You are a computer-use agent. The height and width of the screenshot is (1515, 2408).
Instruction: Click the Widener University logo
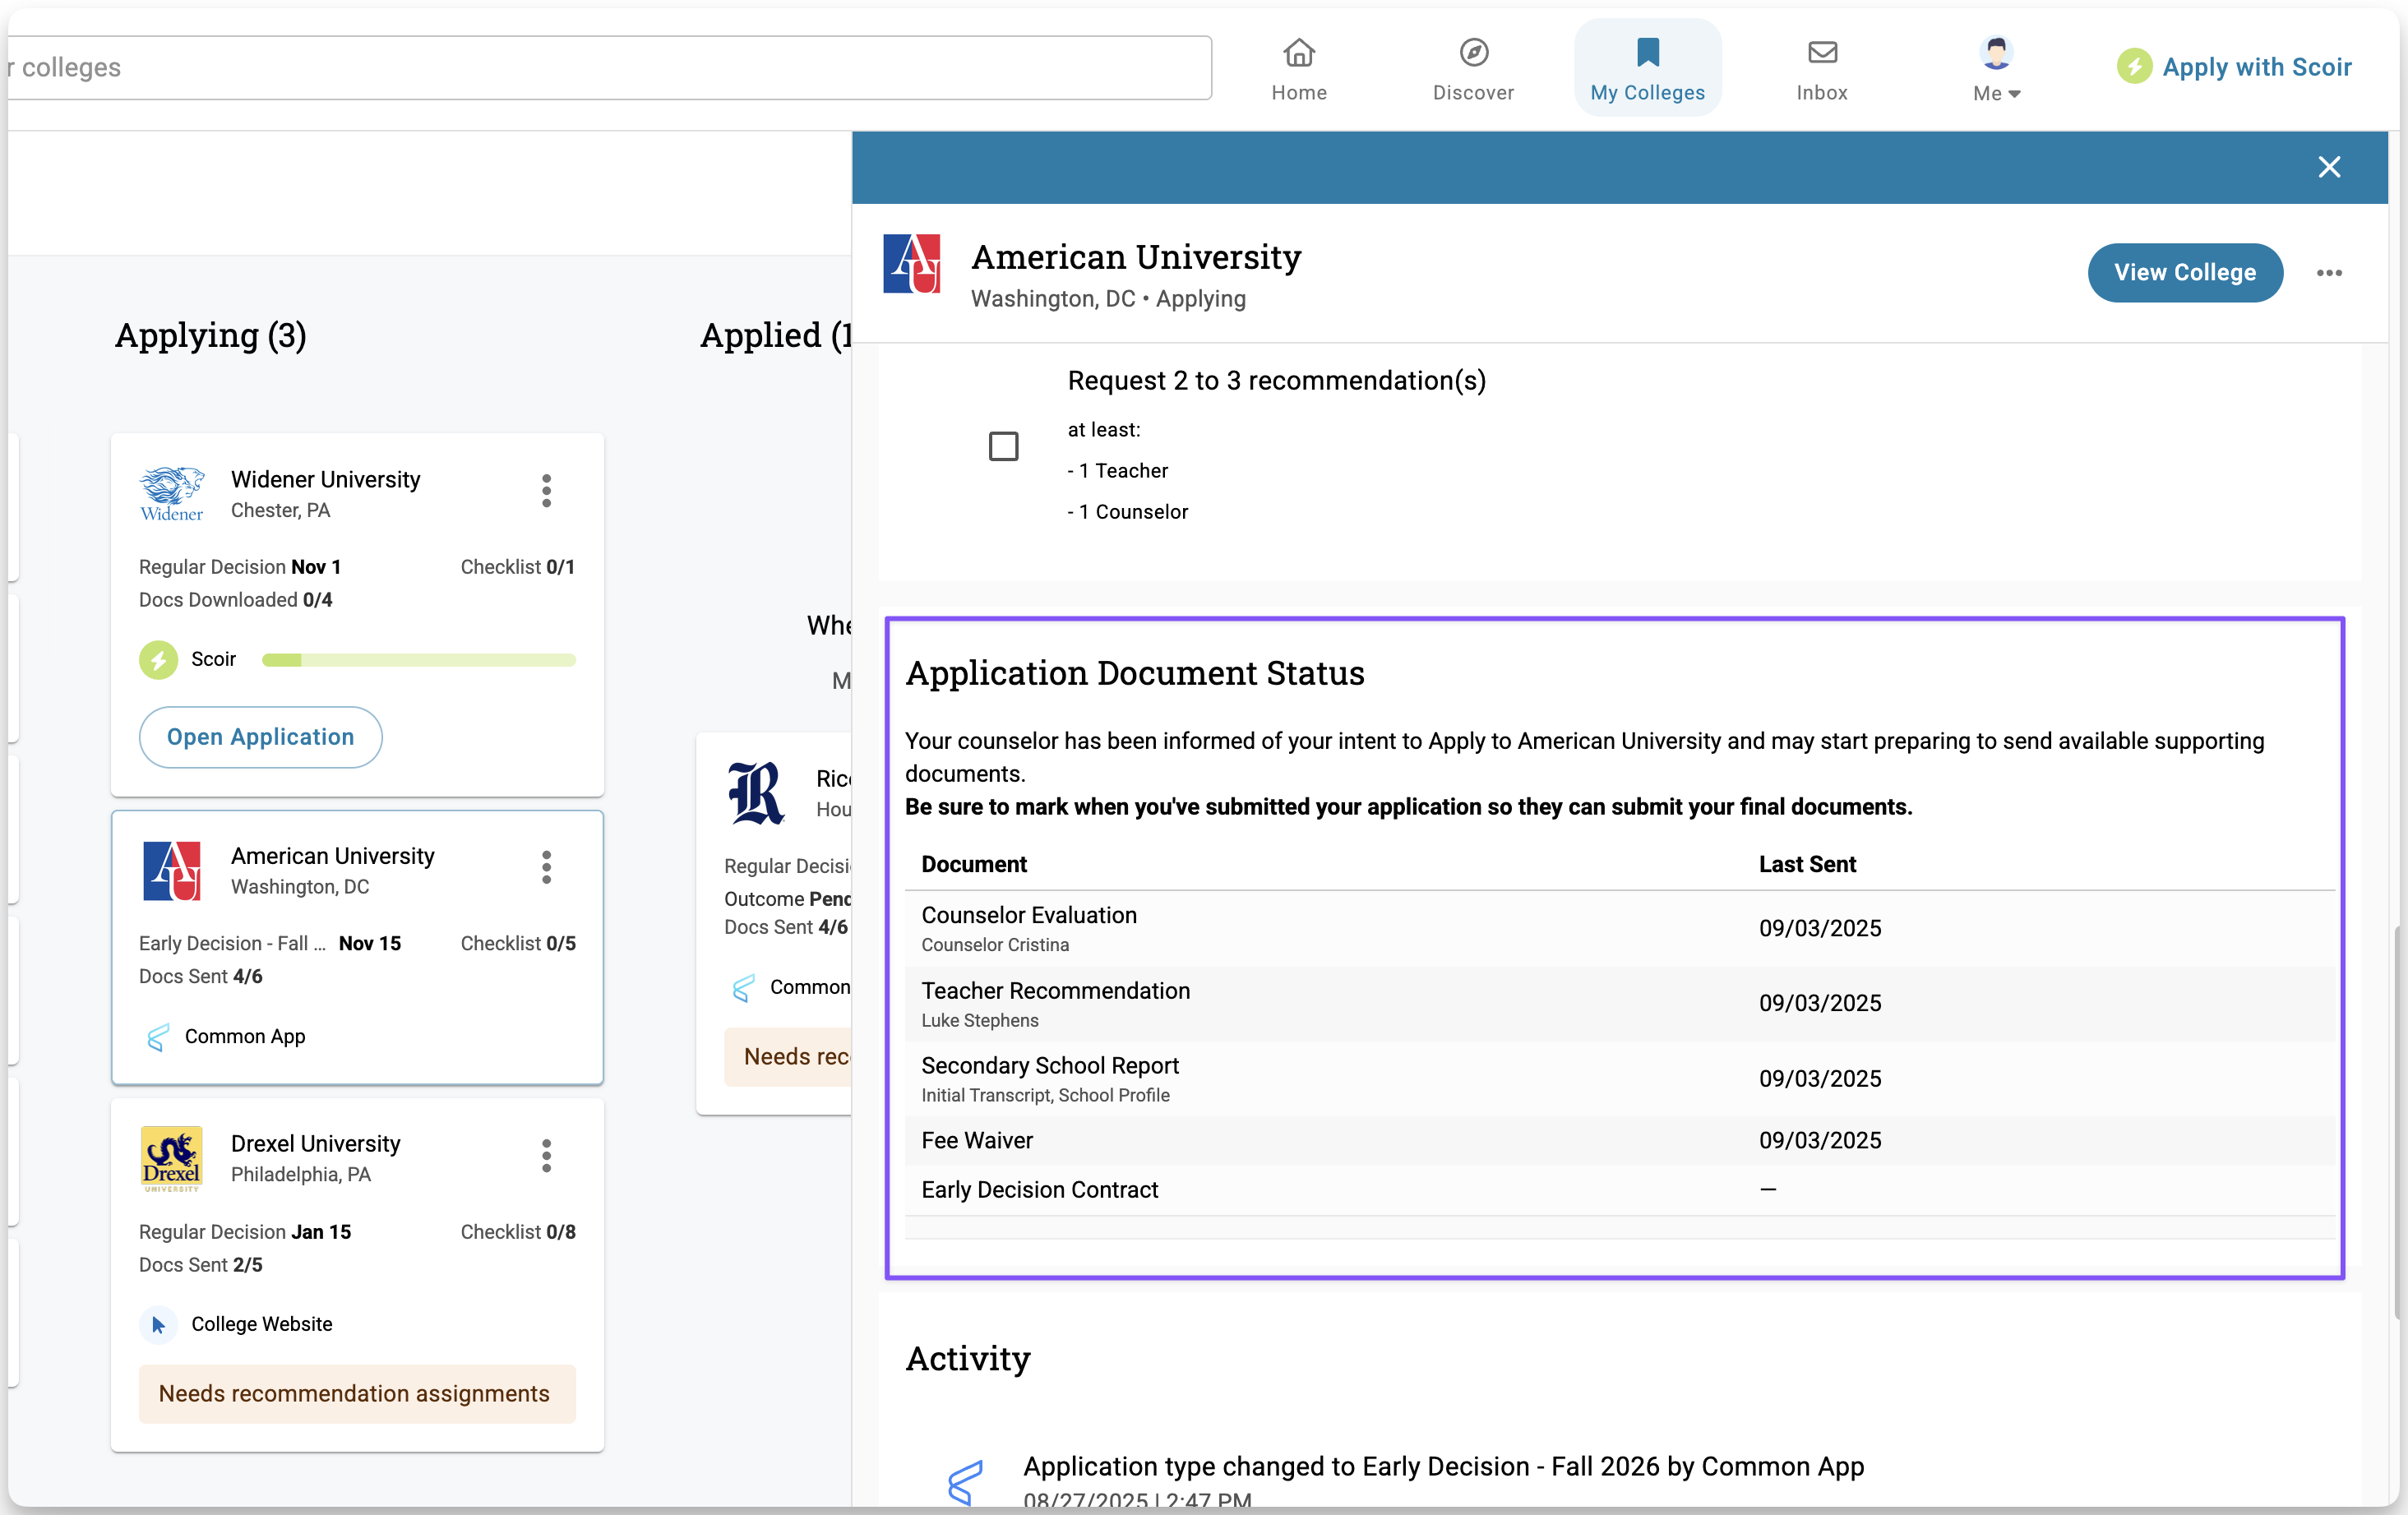[171, 493]
